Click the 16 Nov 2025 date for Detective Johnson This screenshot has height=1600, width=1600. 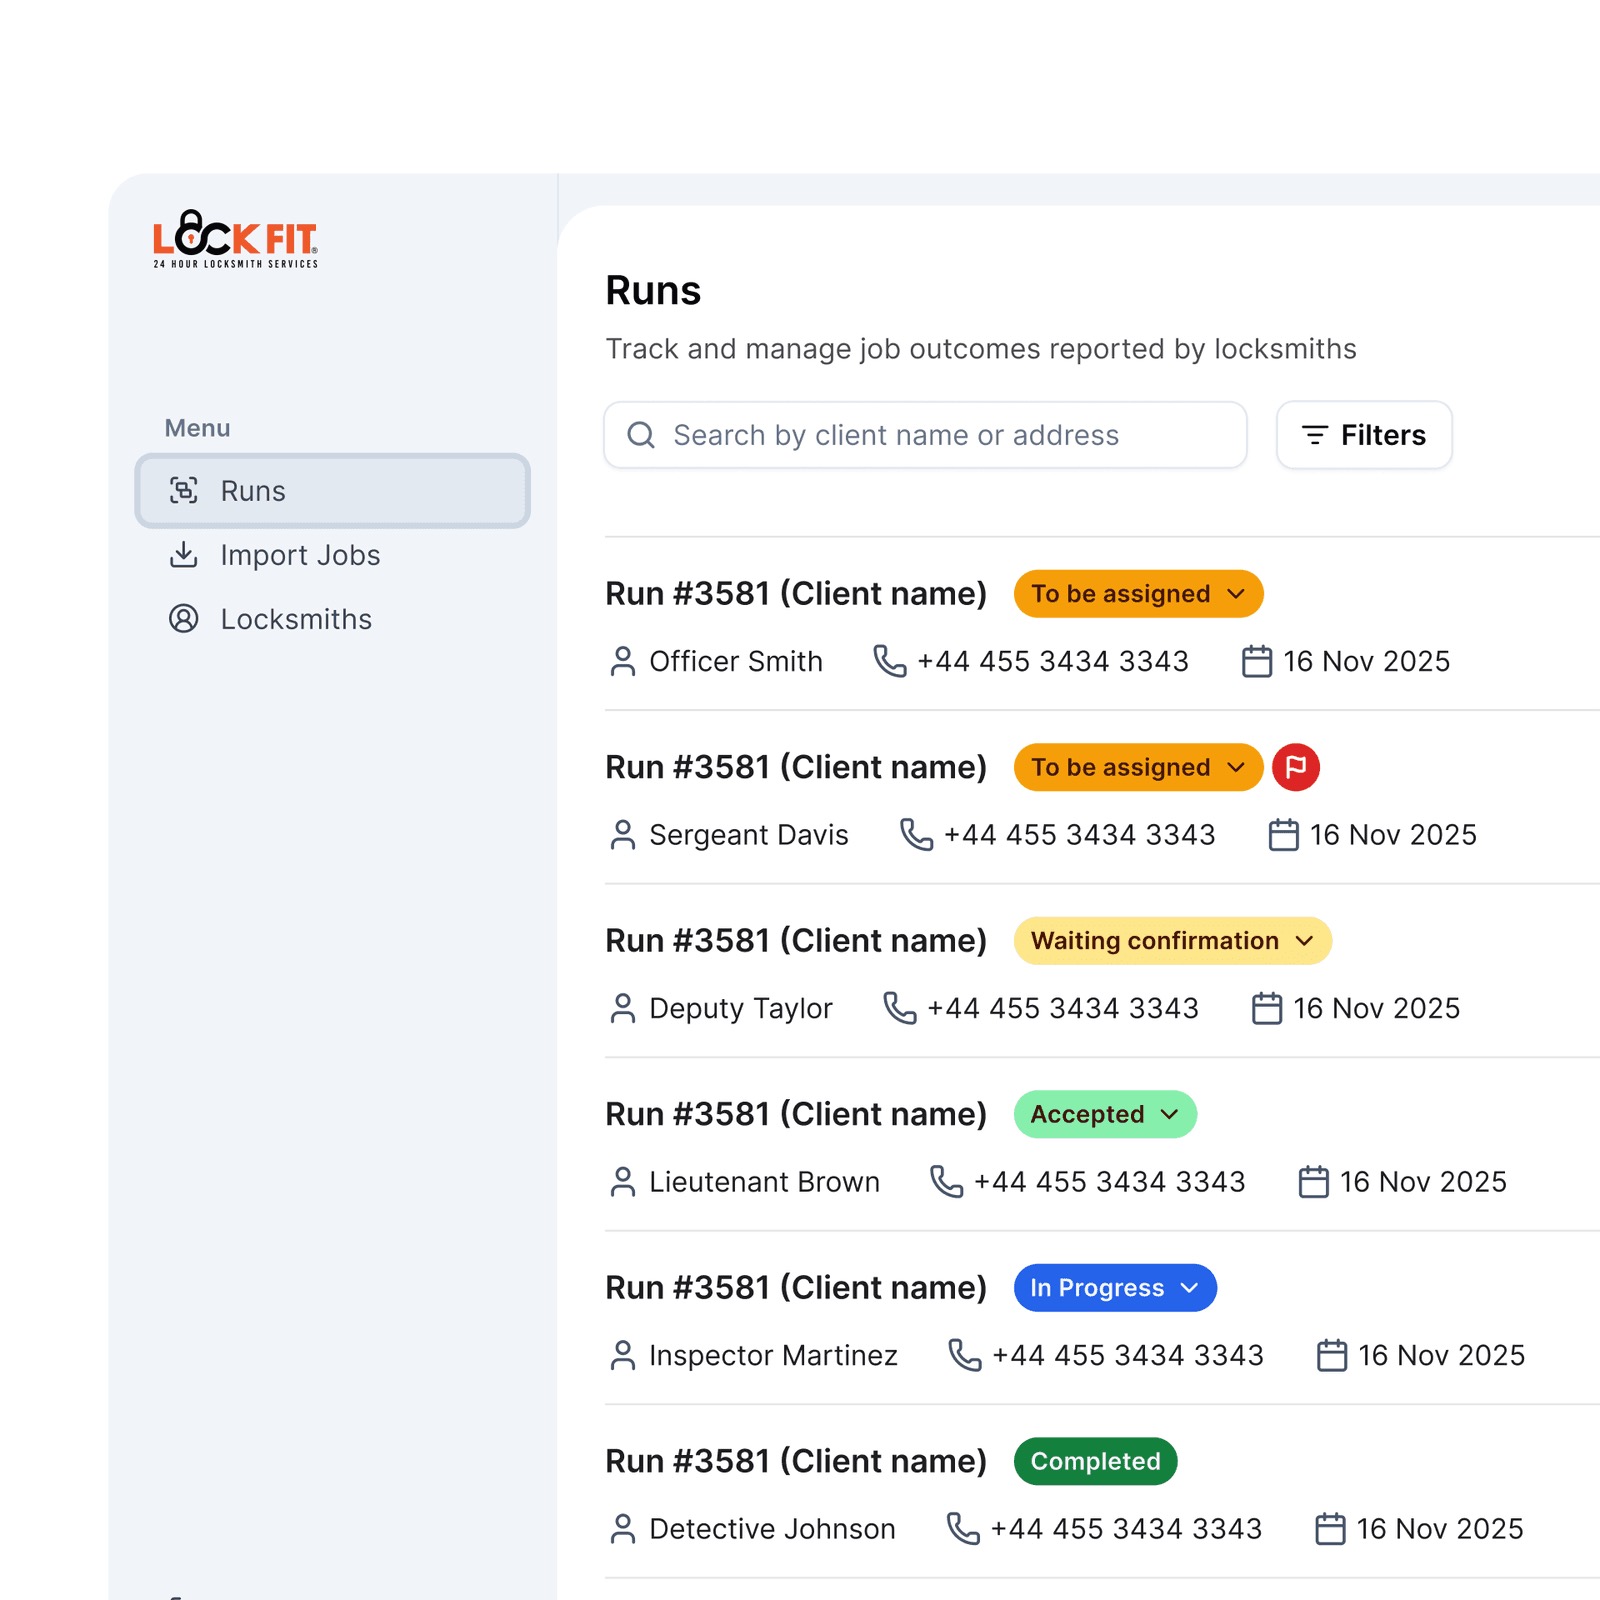(x=1440, y=1529)
